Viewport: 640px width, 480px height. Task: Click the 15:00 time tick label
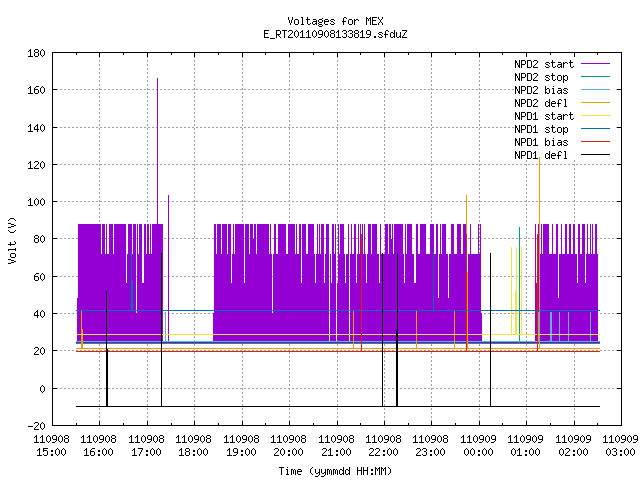51,452
